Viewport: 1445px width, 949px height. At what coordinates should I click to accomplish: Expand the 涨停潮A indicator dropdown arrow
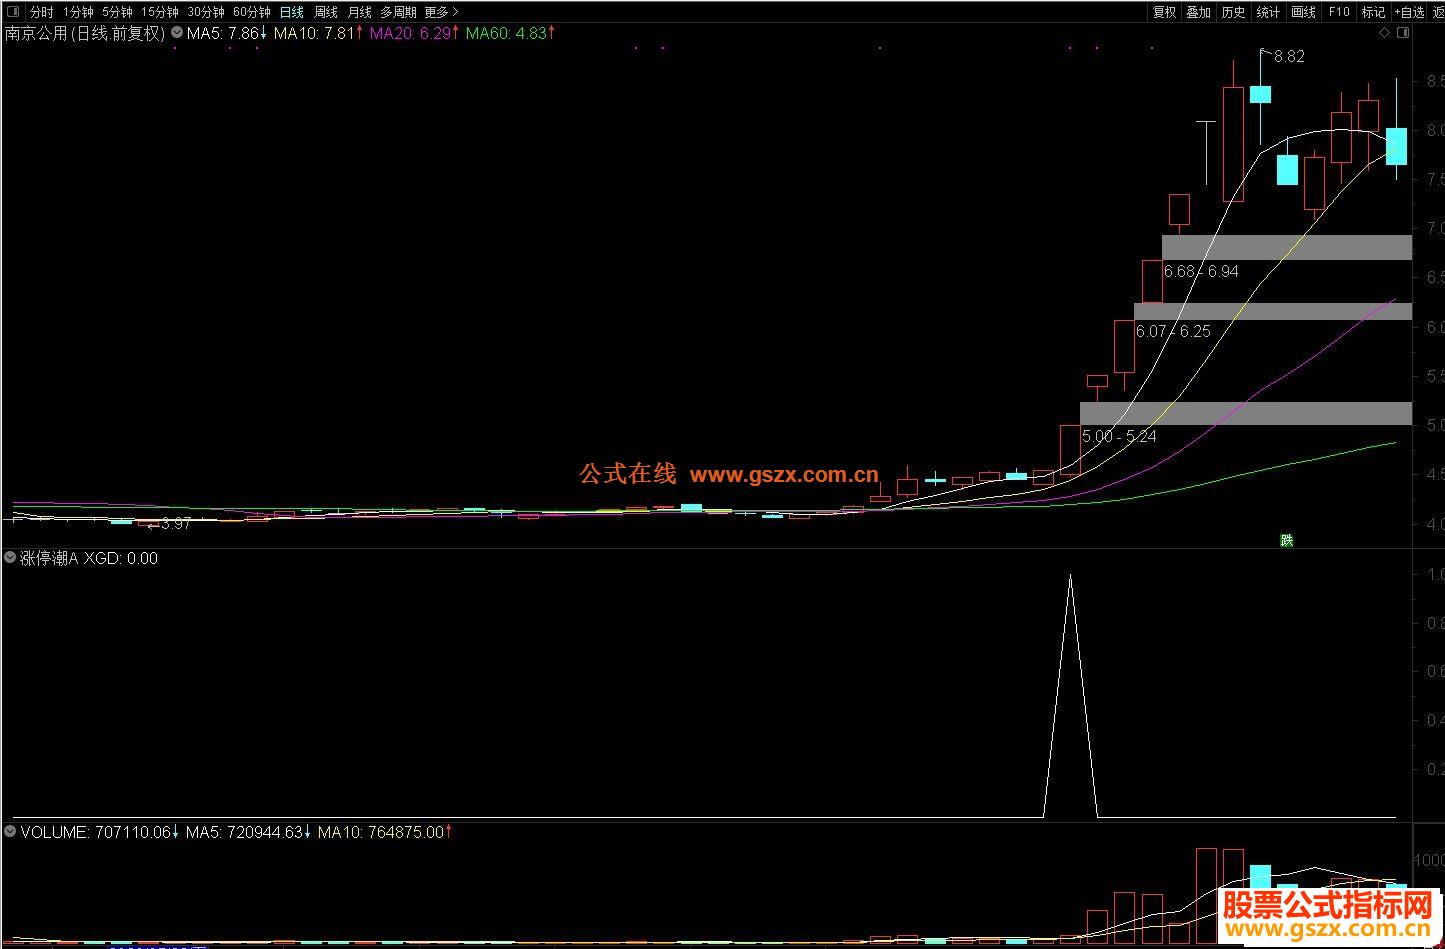point(10,558)
